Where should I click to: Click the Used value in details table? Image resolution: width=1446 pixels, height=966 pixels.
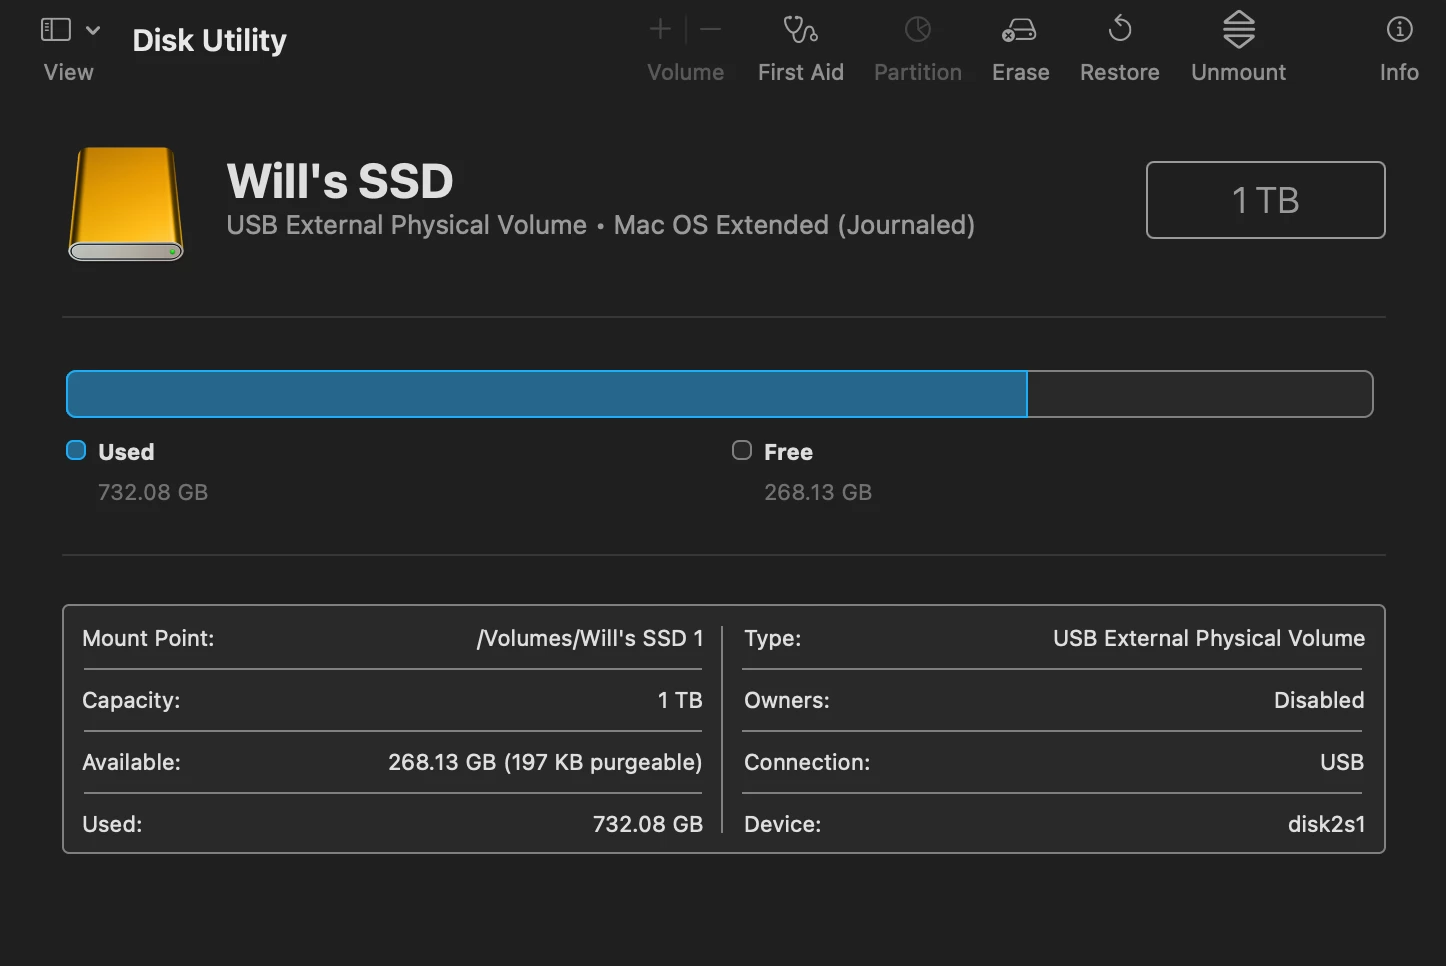(648, 824)
